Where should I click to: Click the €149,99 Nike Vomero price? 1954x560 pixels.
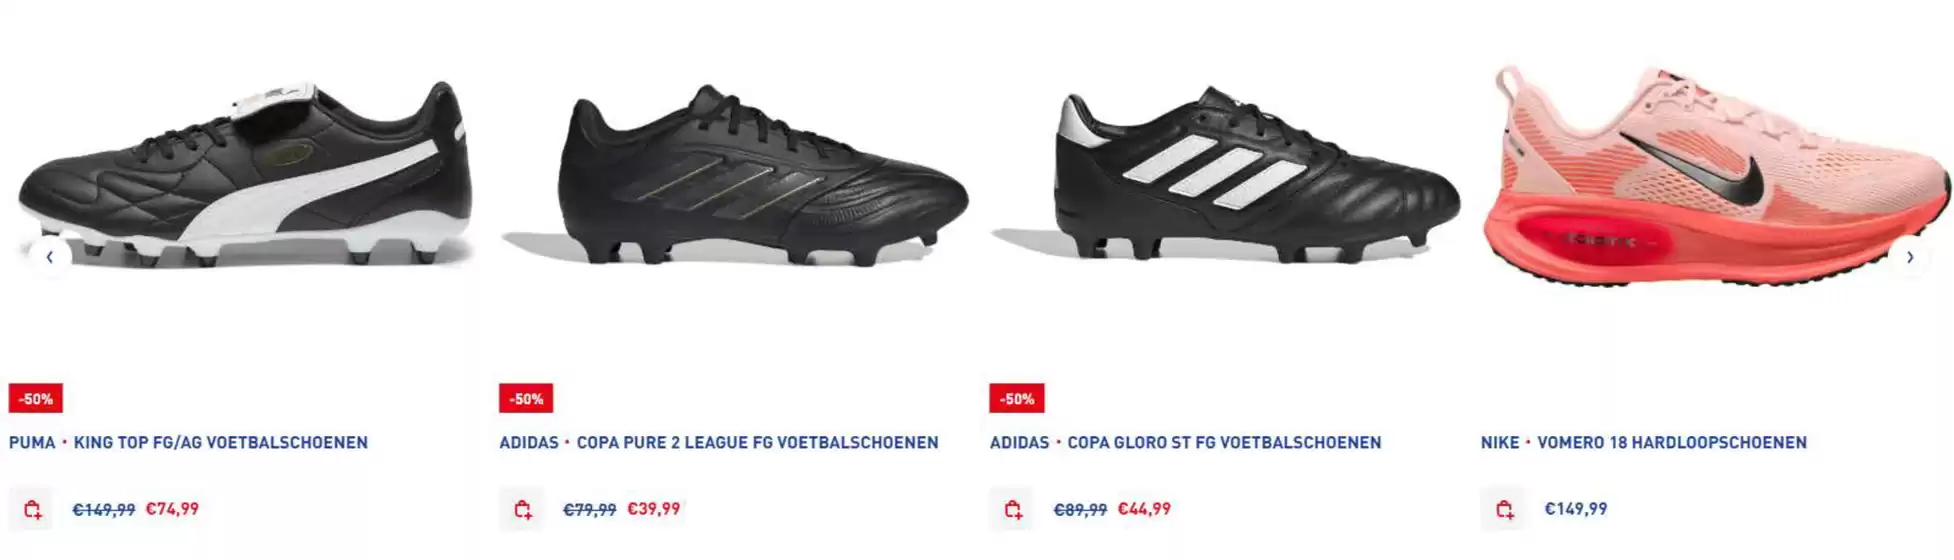coord(1576,509)
